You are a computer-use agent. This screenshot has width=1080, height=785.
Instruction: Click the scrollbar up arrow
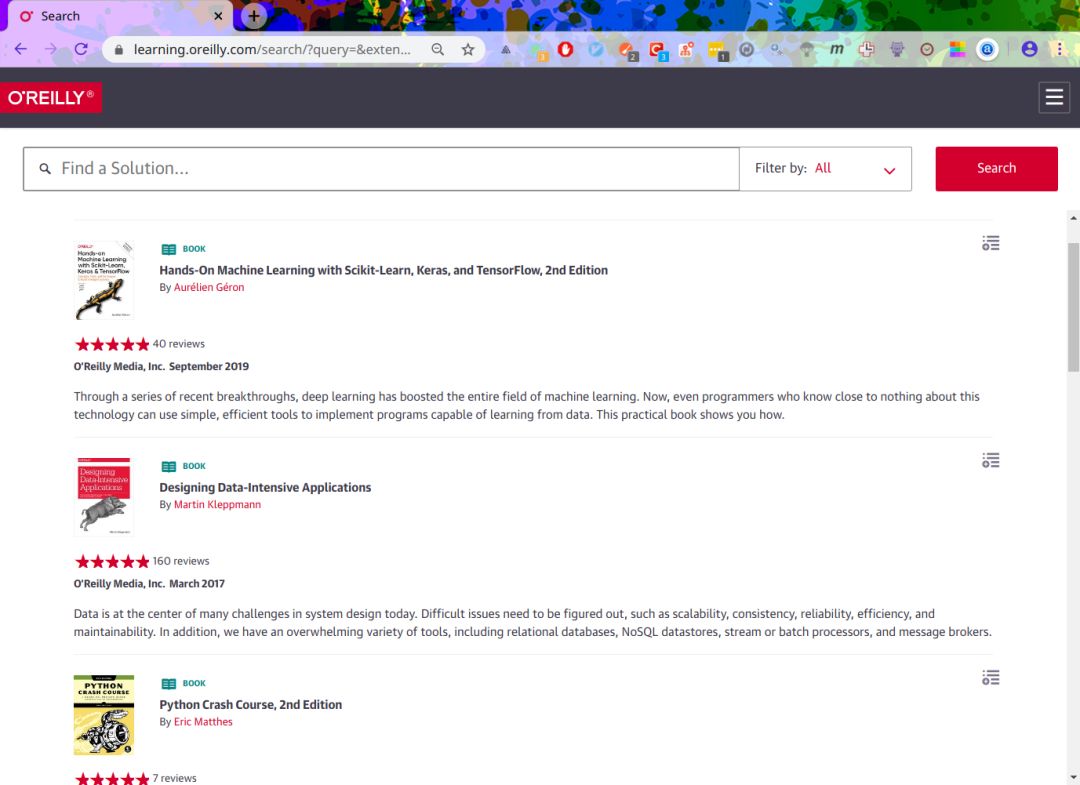pos(1073,218)
